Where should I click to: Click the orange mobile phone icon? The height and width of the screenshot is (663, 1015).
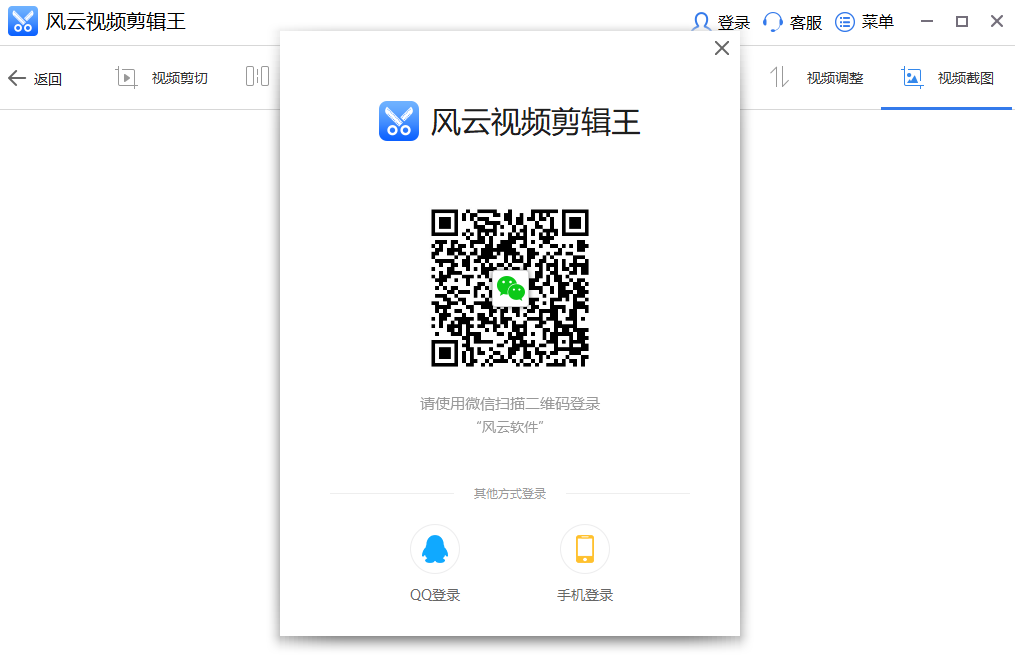pyautogui.click(x=585, y=549)
